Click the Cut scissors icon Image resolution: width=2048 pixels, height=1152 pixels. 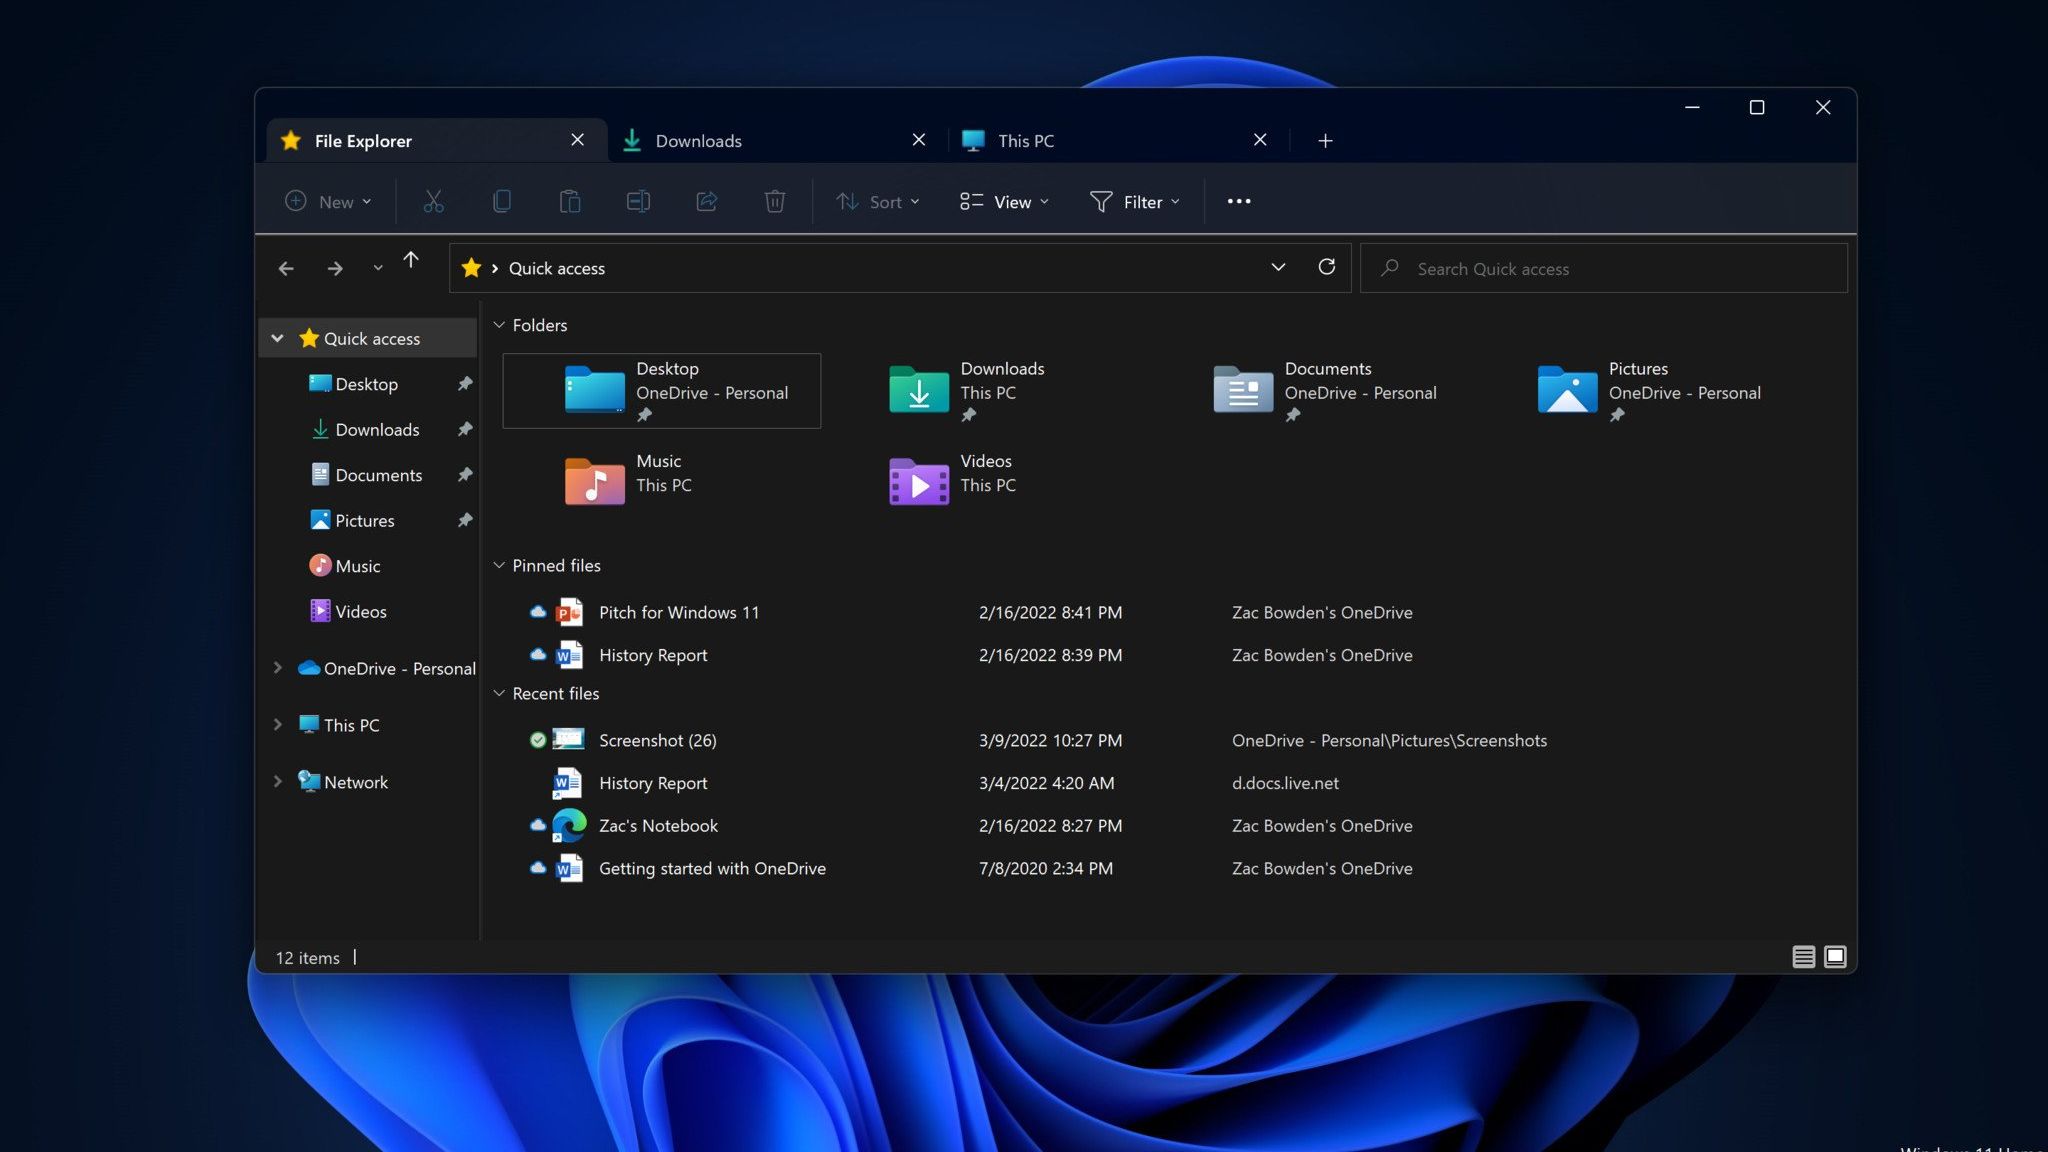pos(433,201)
